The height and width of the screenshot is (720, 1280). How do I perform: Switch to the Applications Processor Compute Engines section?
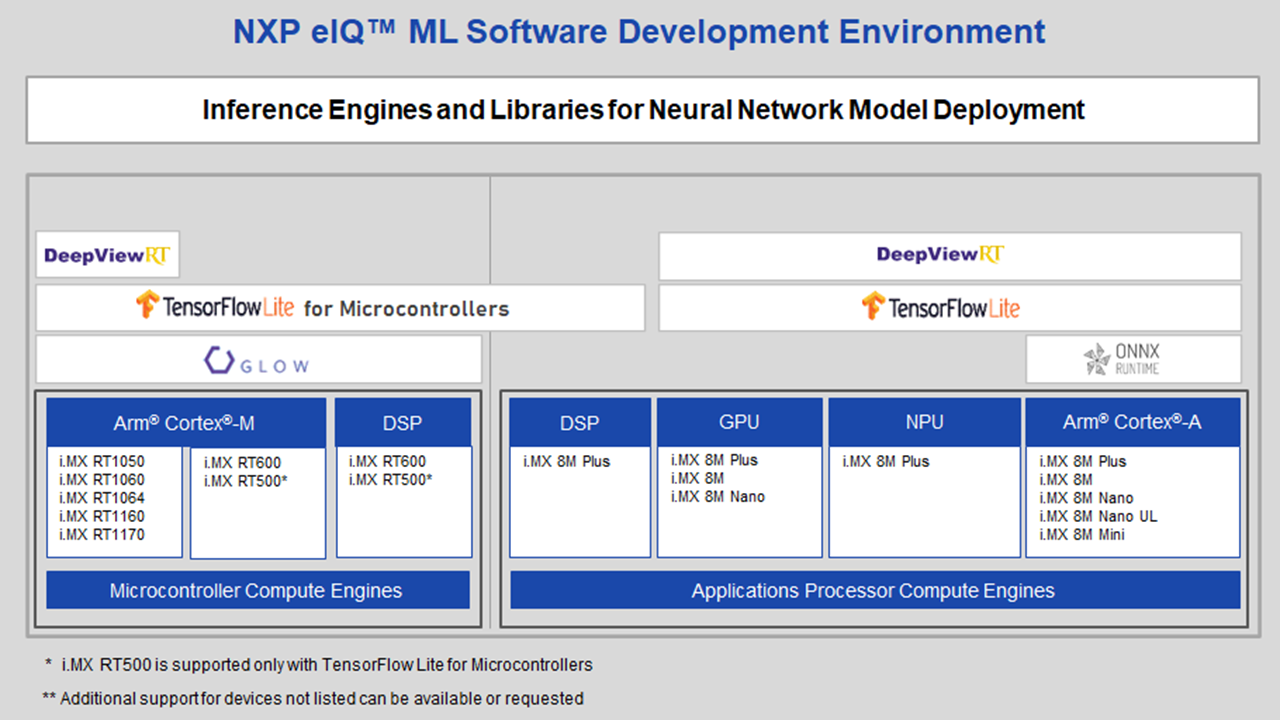click(873, 590)
